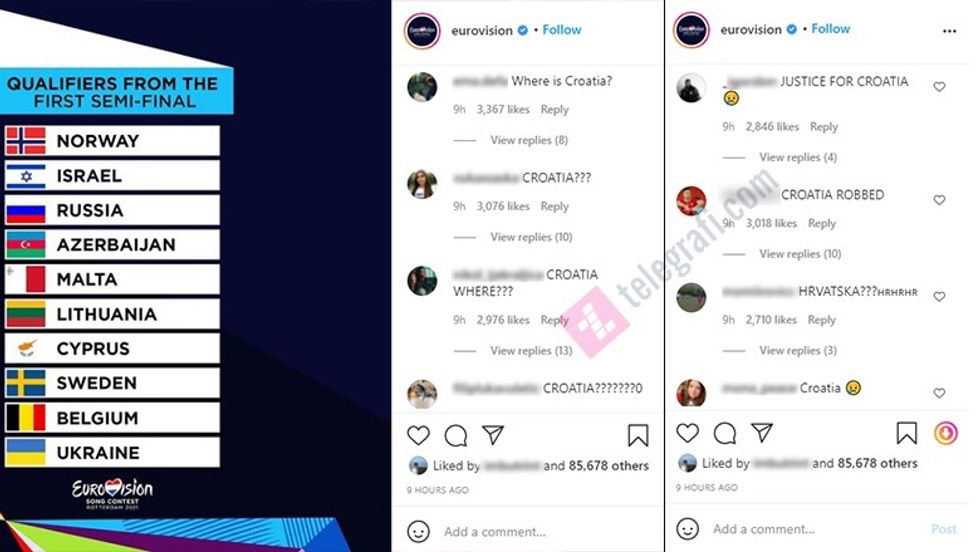Like the post in the middle panel
The width and height of the screenshot is (980, 552).
[418, 435]
